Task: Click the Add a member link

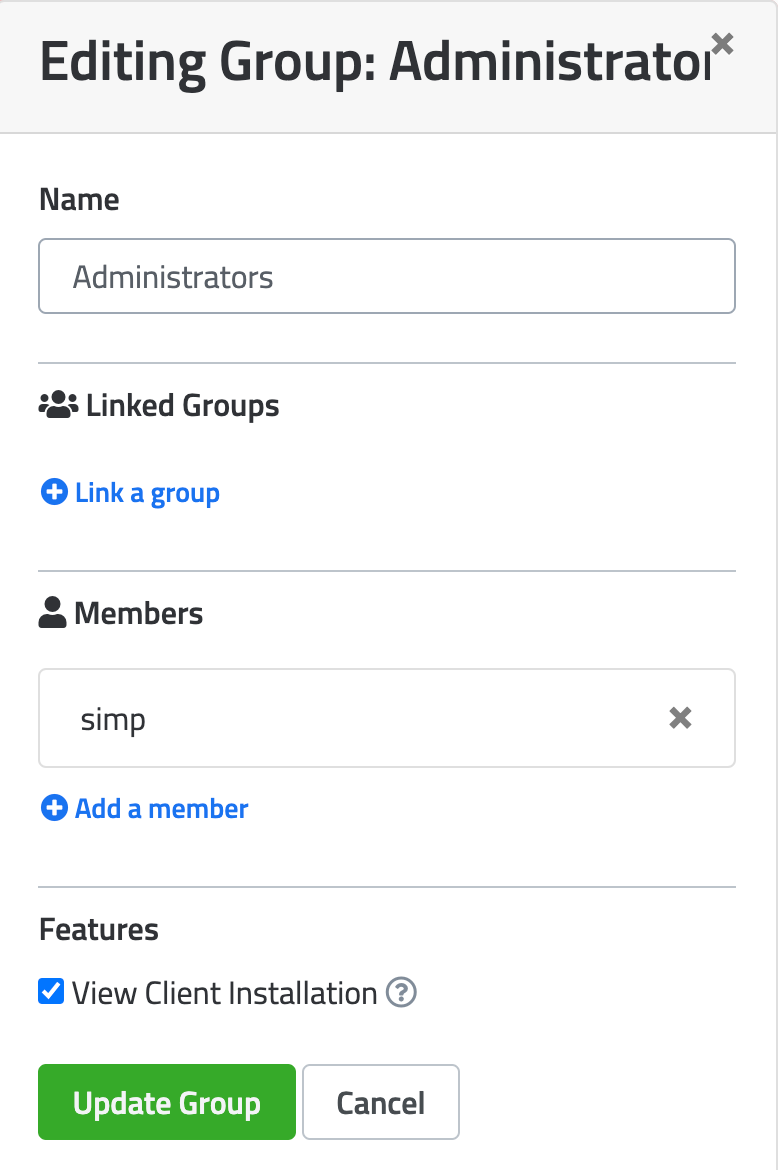Action: tap(161, 808)
